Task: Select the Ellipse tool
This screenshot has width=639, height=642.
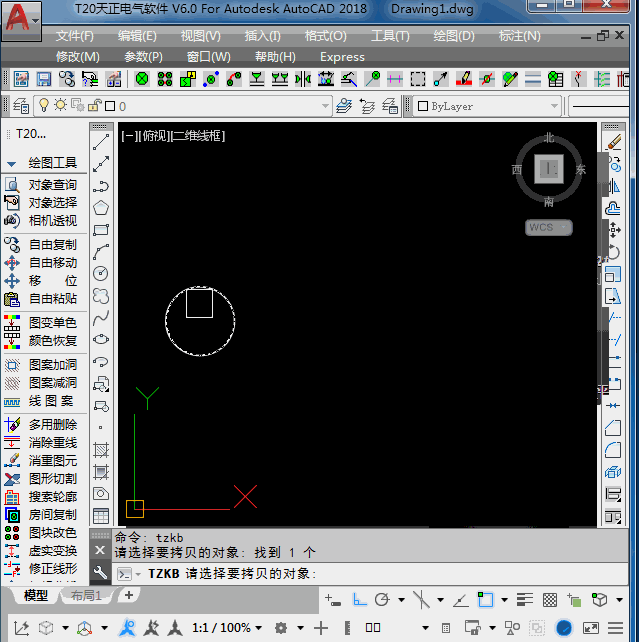Action: click(x=101, y=339)
